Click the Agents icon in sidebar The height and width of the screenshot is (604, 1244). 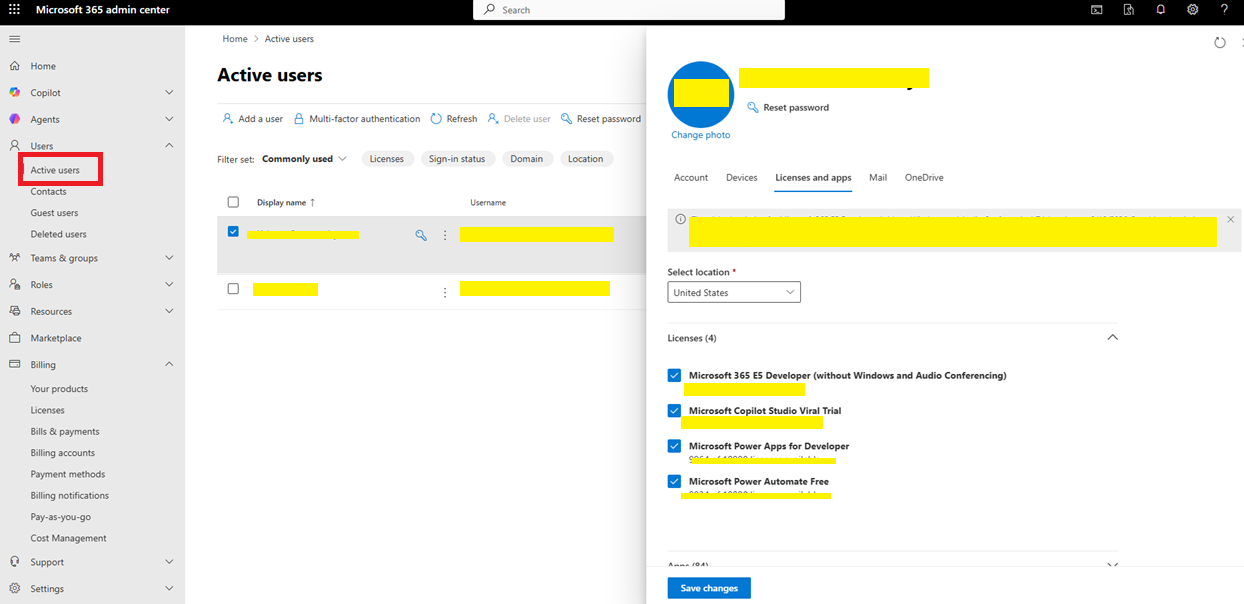tap(14, 119)
